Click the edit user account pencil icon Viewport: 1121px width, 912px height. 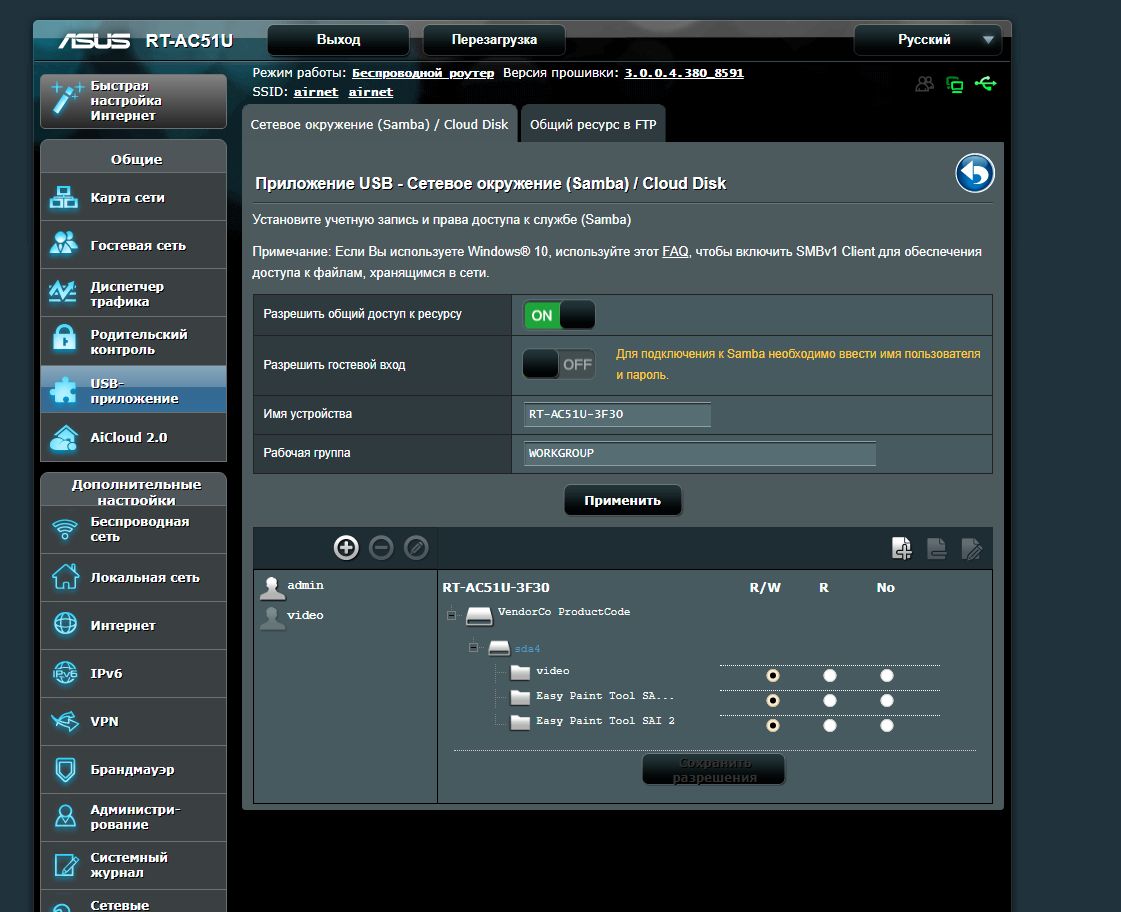point(416,547)
